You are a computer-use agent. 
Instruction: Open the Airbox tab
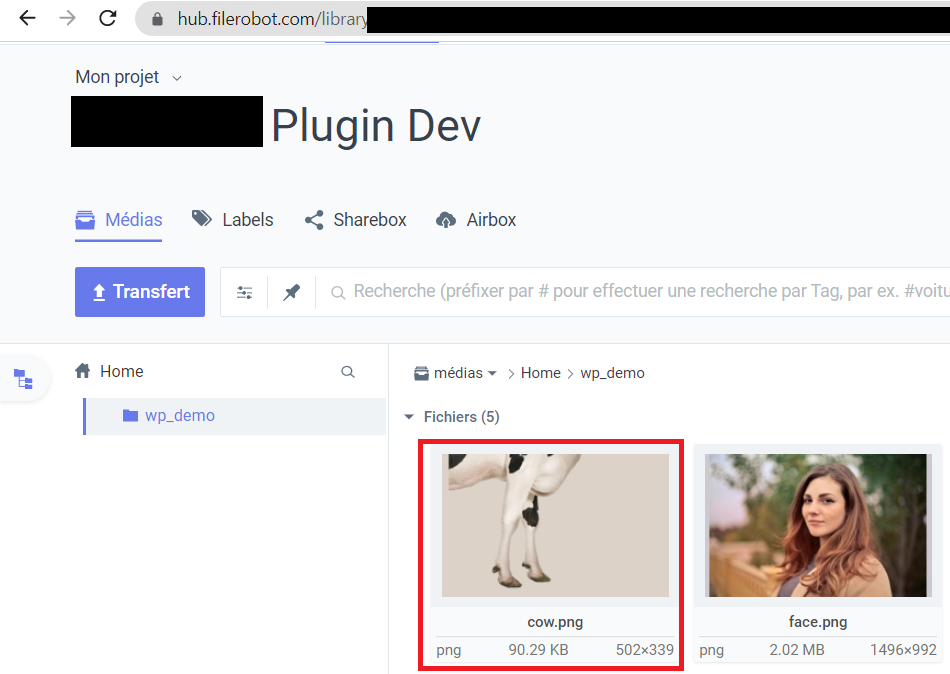click(x=476, y=219)
